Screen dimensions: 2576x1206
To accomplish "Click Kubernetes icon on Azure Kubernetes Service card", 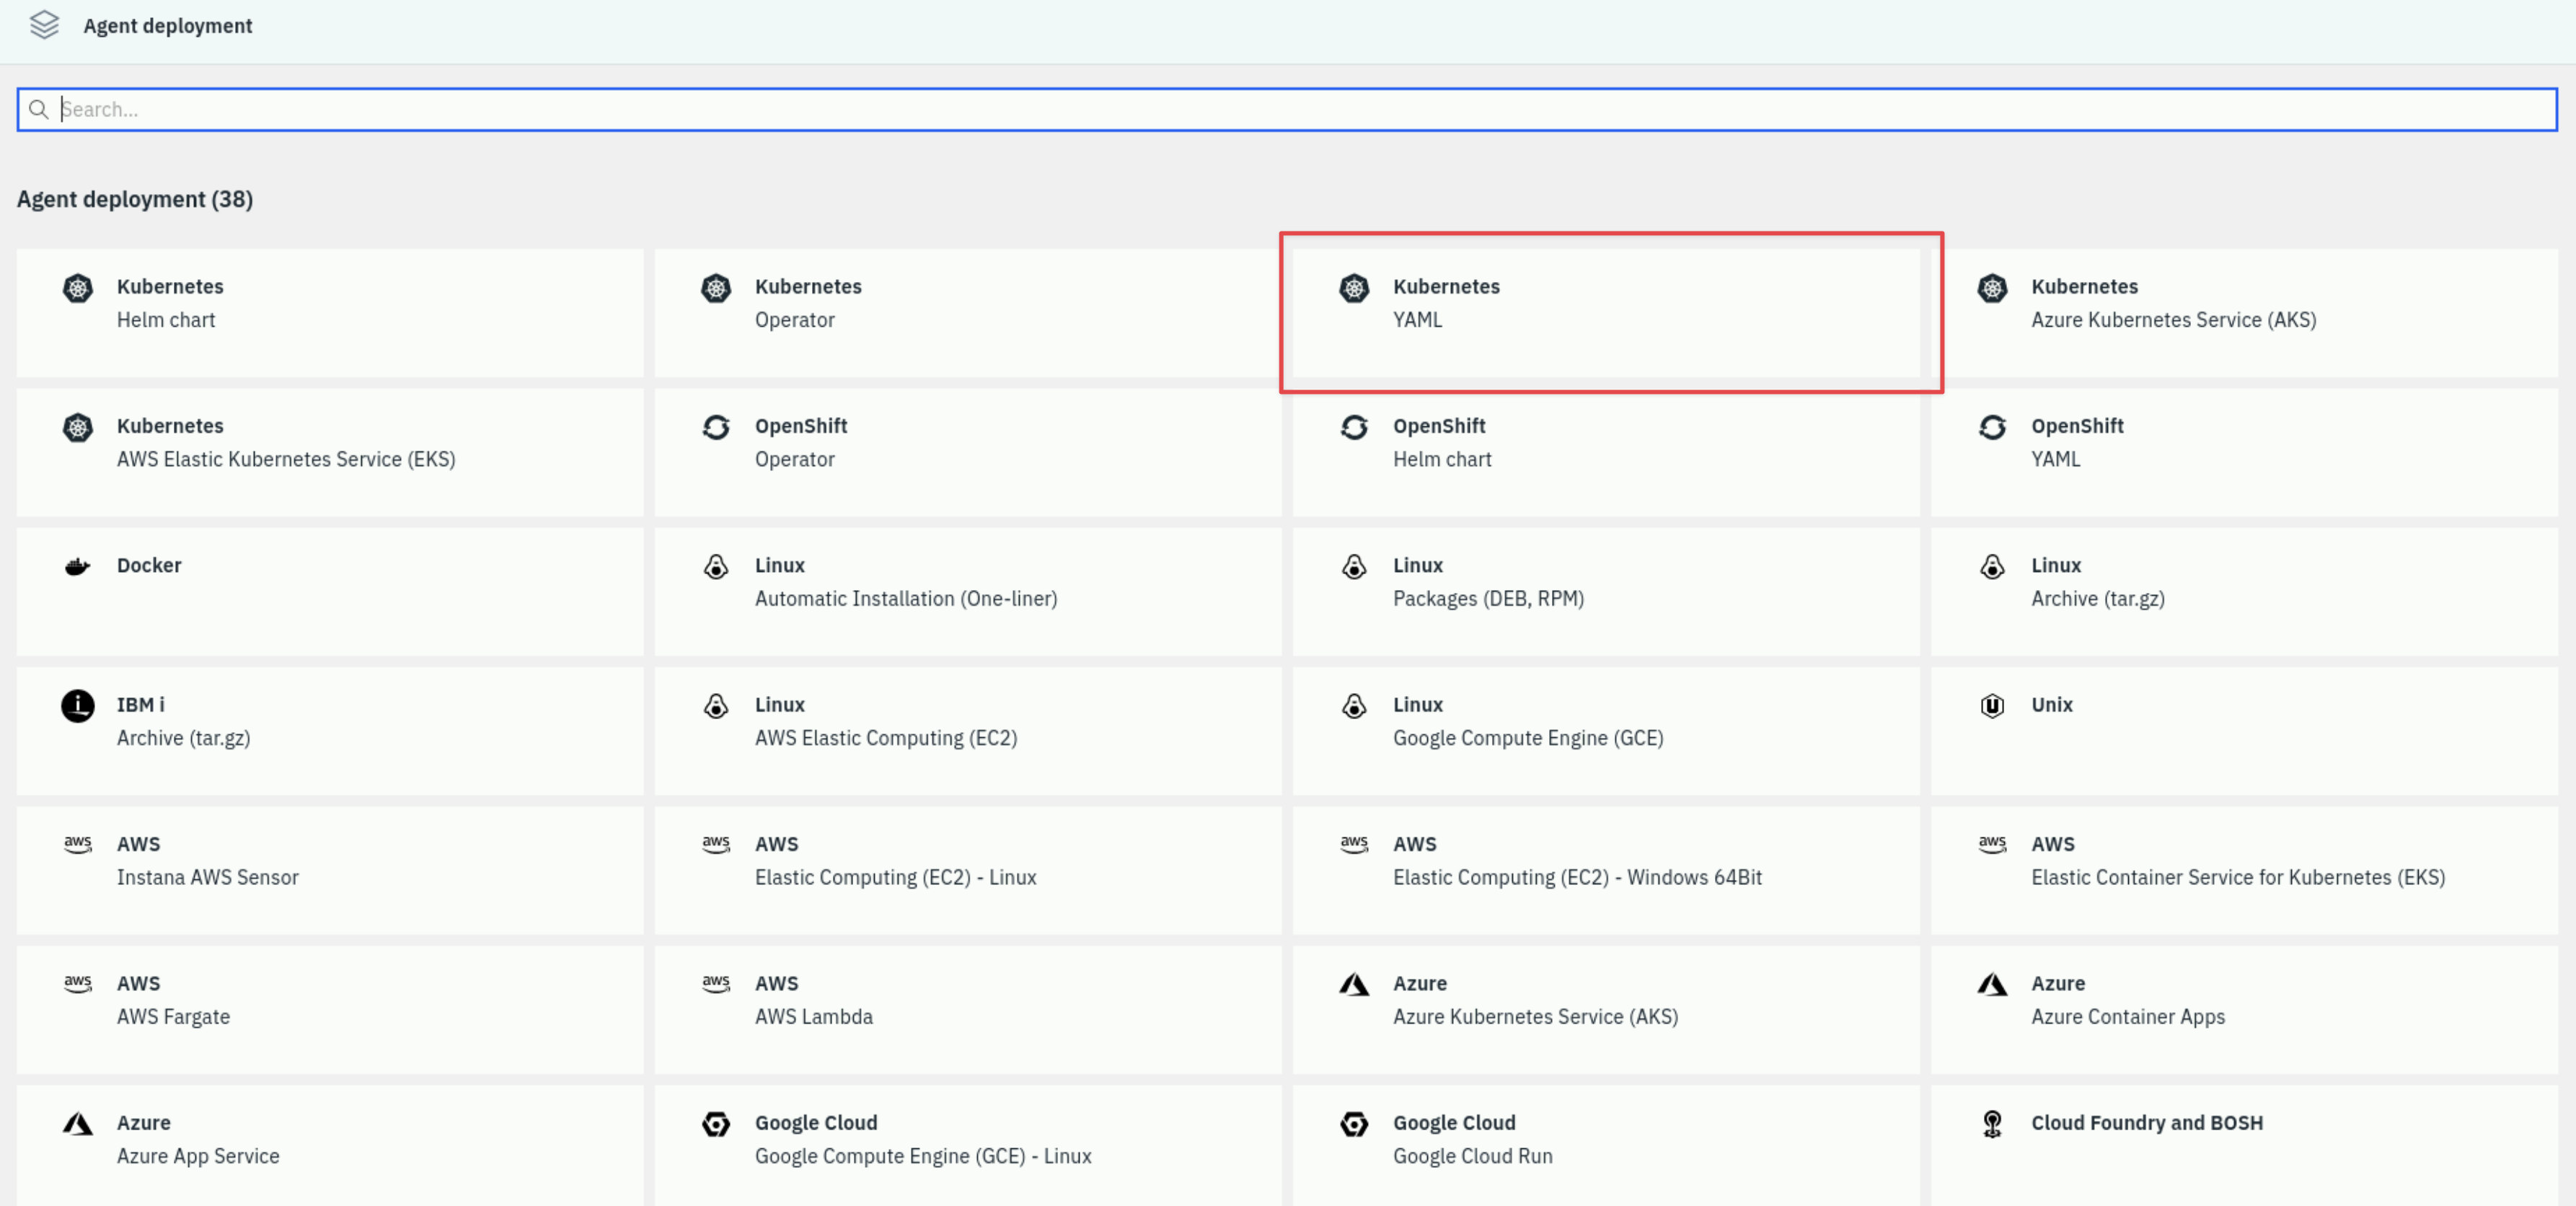I will point(1992,288).
